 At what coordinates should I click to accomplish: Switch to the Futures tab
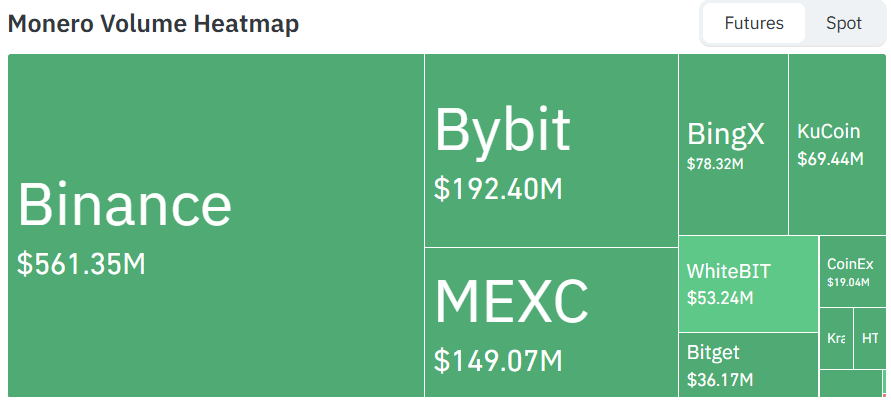753,23
